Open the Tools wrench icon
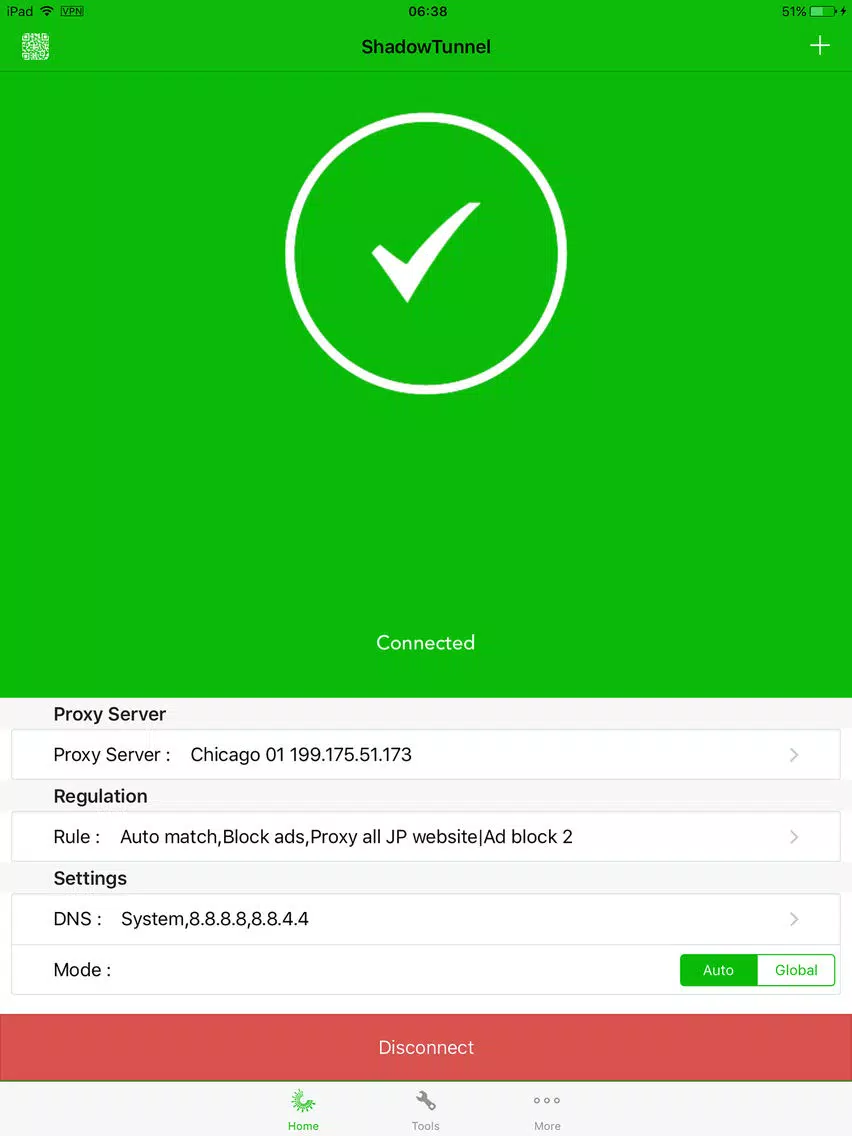The image size is (852, 1136). tap(425, 1101)
